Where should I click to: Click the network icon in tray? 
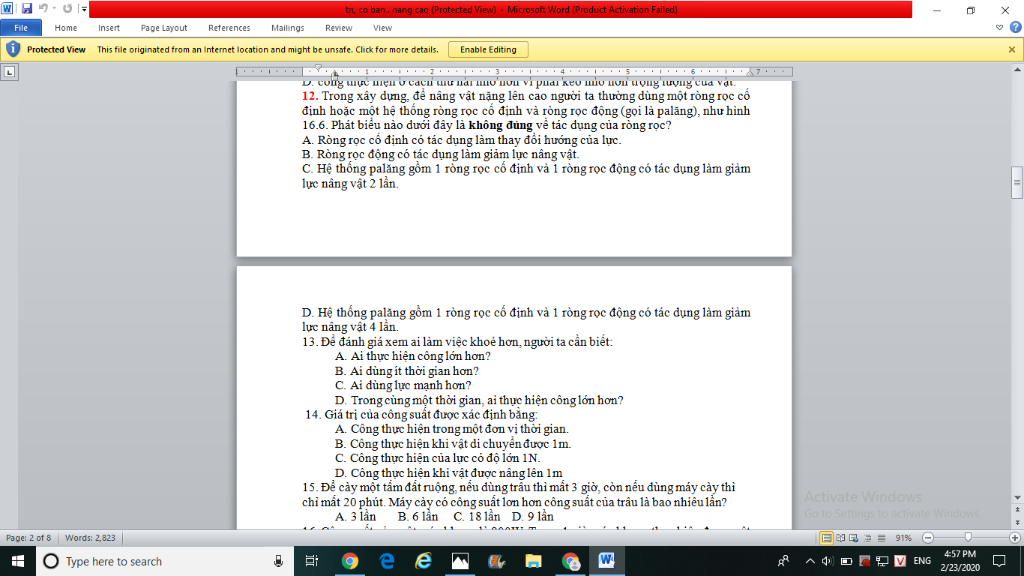(882, 561)
